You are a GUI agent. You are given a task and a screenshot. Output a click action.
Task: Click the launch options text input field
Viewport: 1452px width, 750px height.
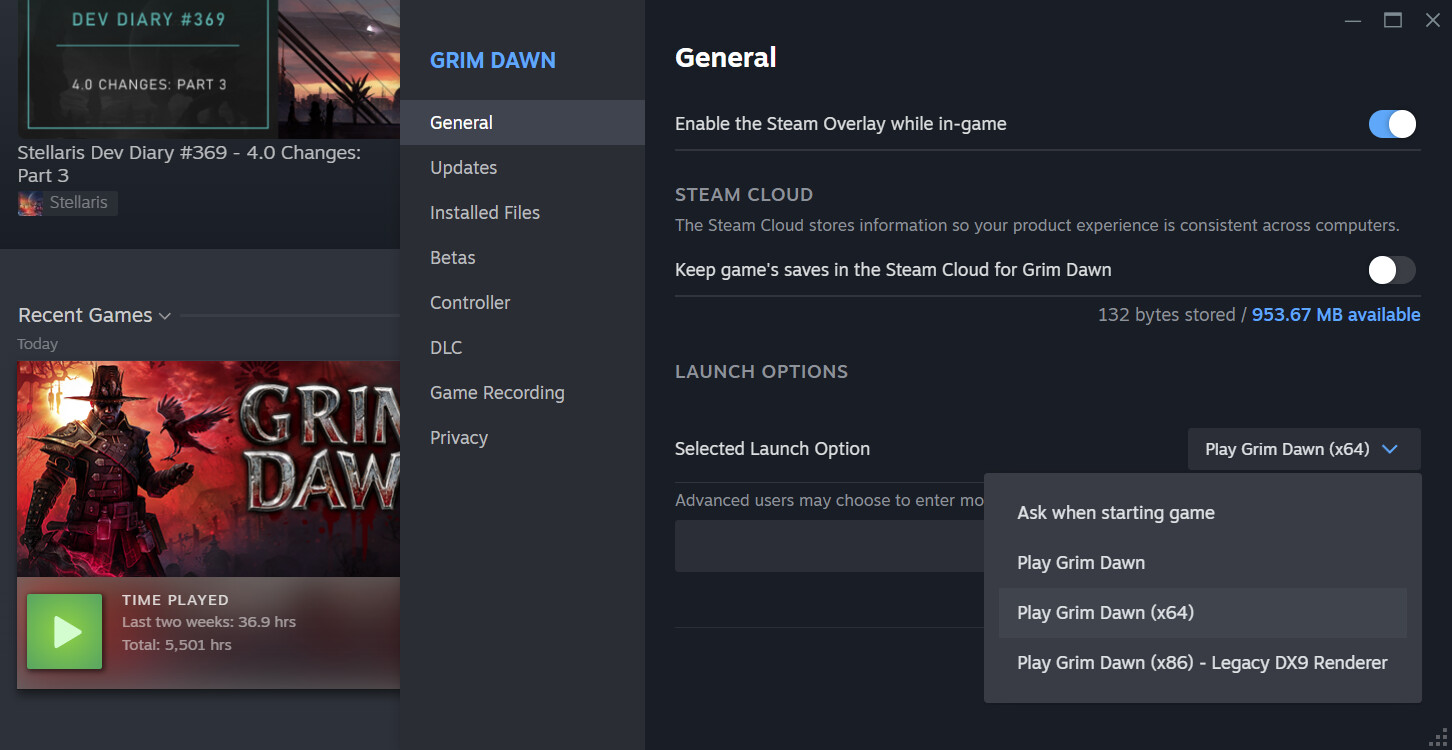pyautogui.click(x=828, y=546)
